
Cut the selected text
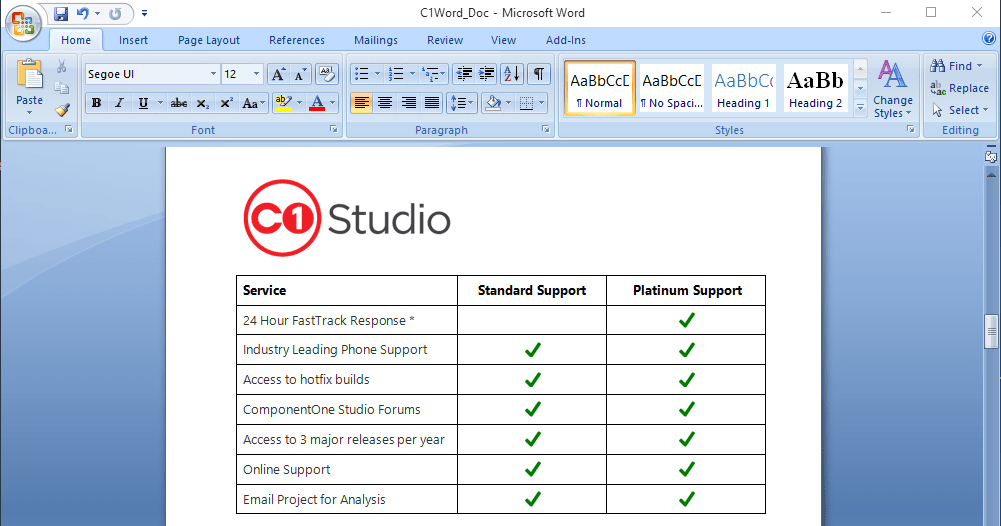[61, 66]
